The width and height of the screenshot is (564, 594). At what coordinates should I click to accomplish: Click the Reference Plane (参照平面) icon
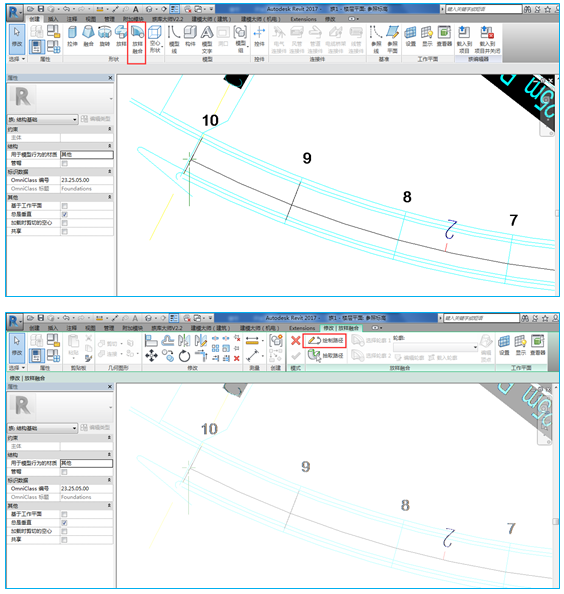coord(392,39)
